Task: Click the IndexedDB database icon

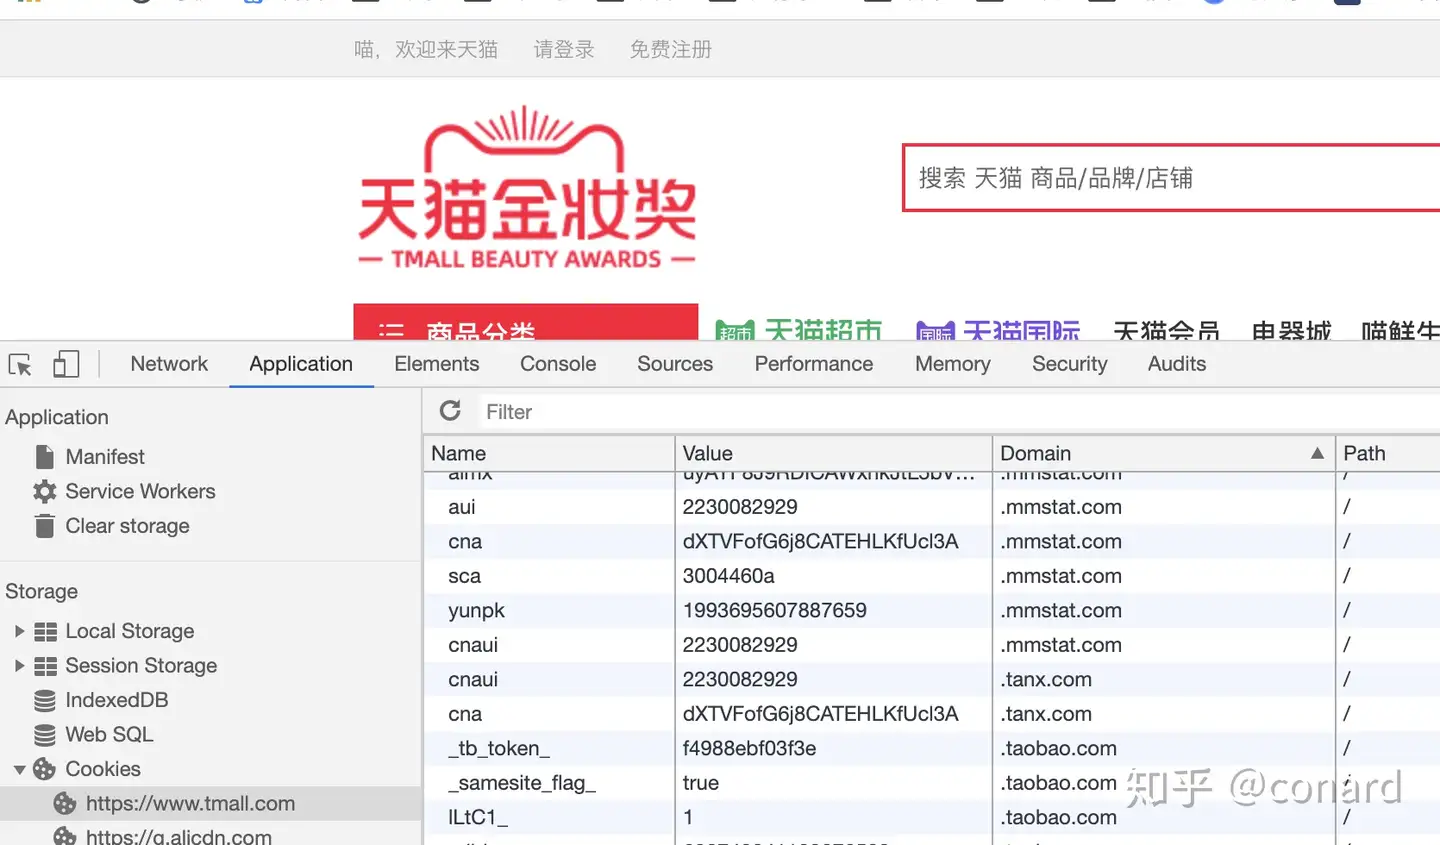Action: (45, 701)
